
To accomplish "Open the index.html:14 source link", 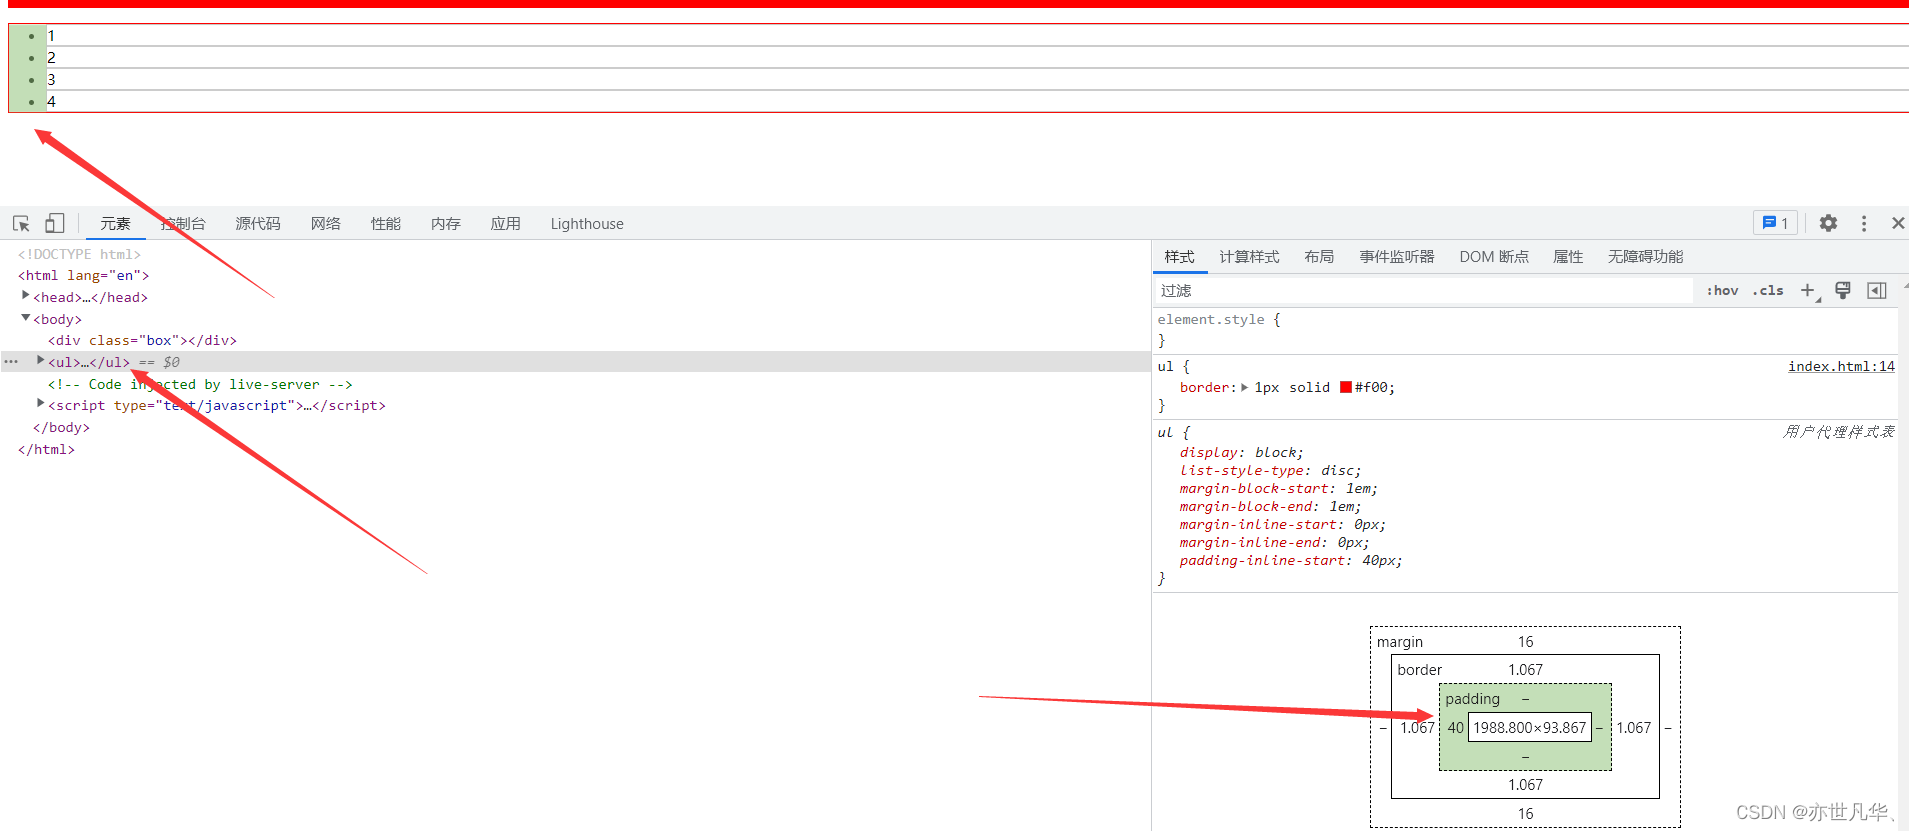I will 1841,366.
